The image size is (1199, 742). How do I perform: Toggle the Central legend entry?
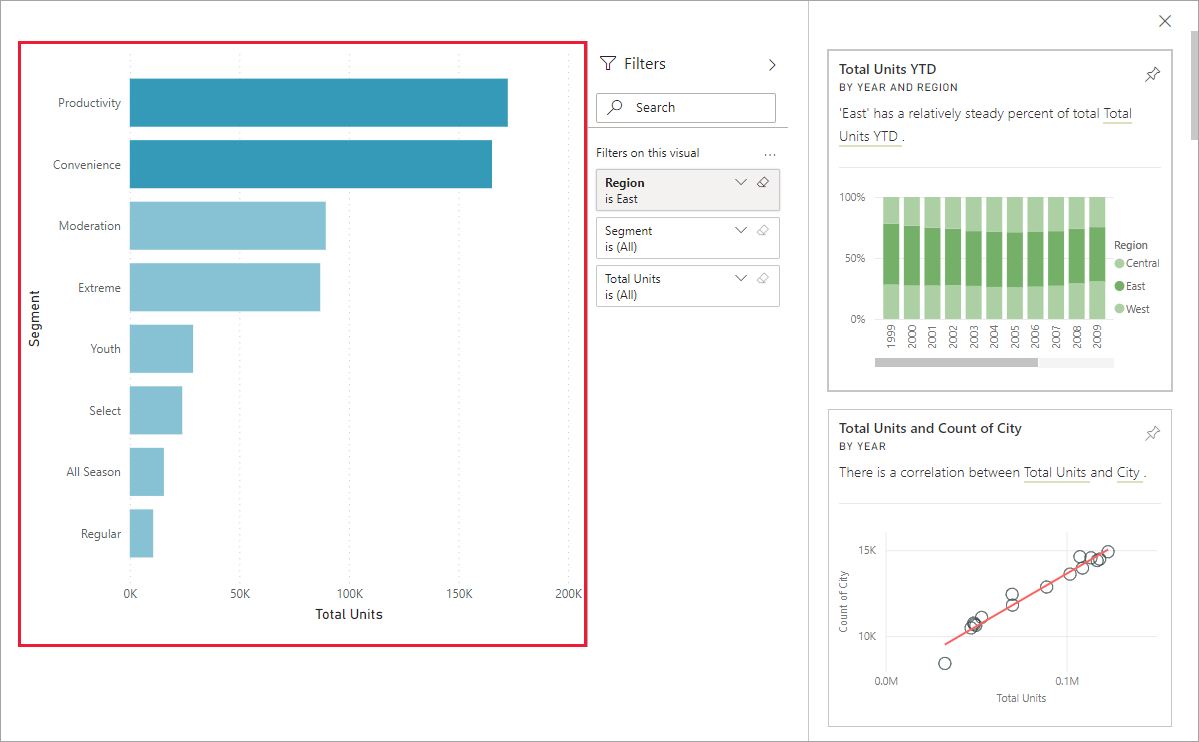[x=1141, y=263]
